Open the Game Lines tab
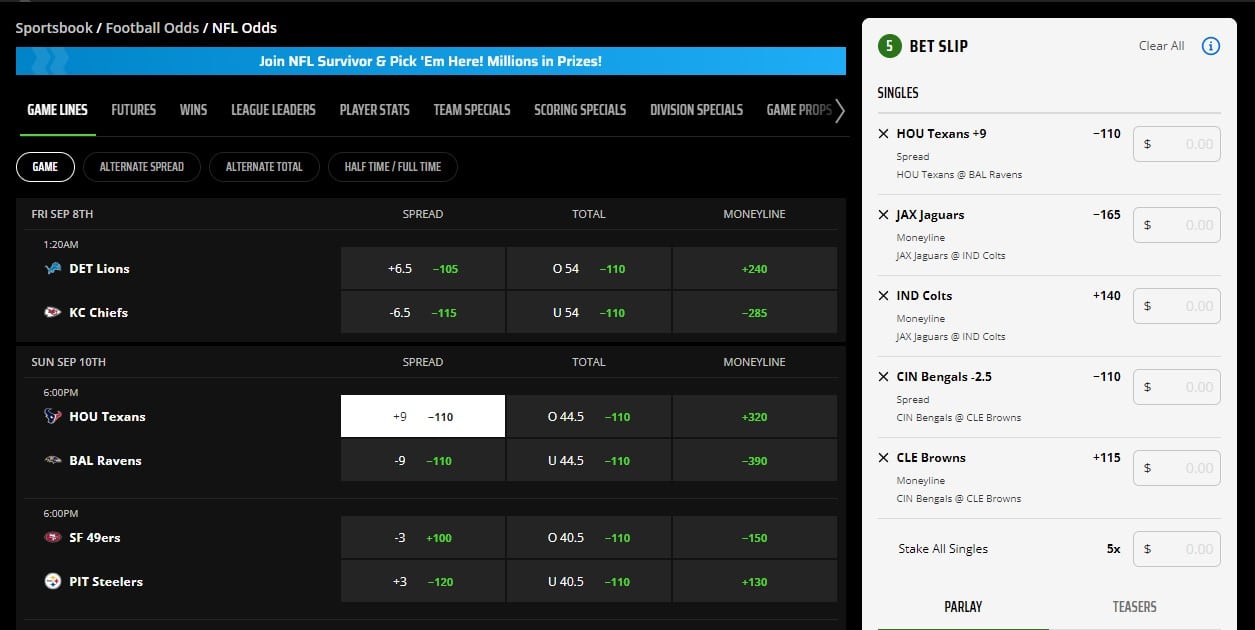The image size is (1255, 630). (x=57, y=110)
